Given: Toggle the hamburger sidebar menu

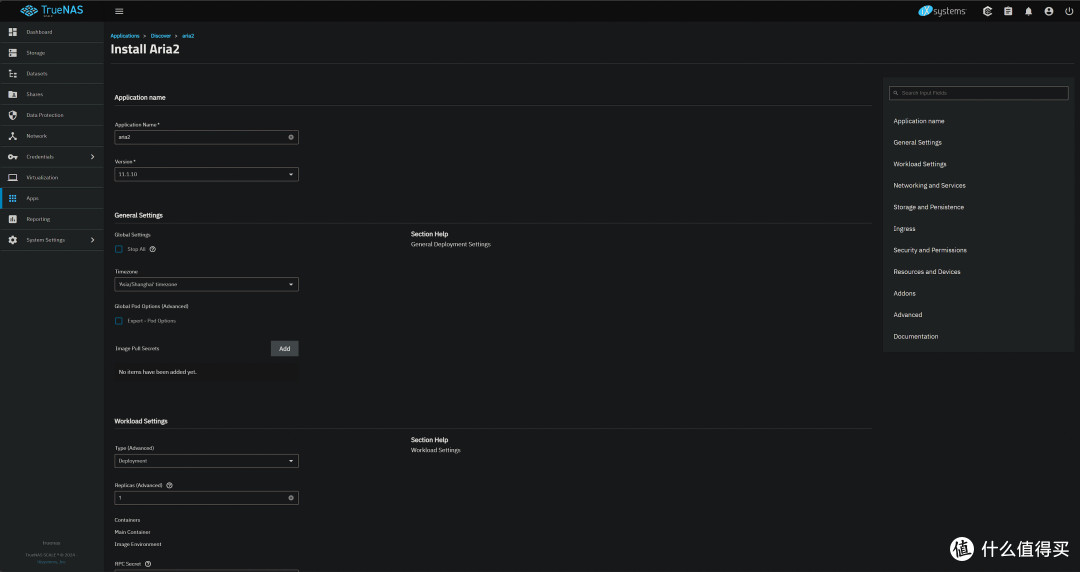Looking at the screenshot, I should tap(119, 11).
